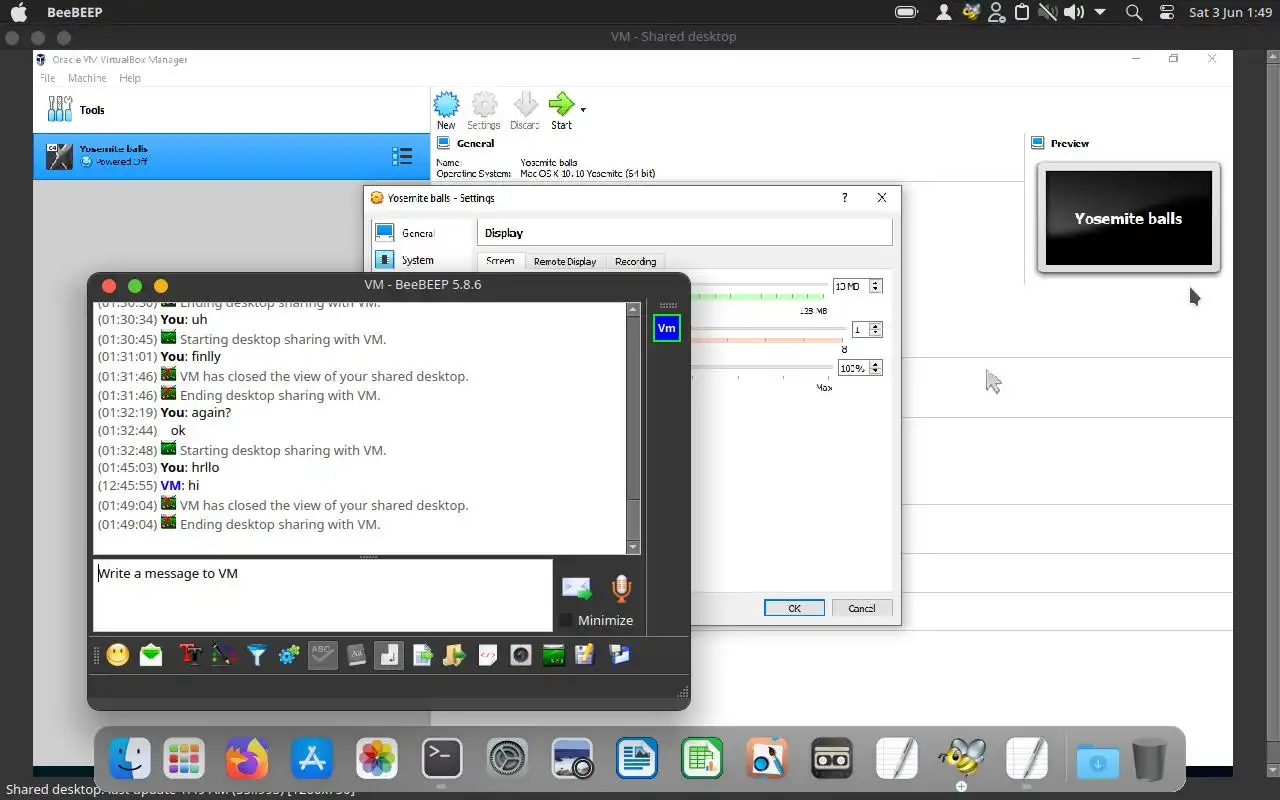
Task: Click the chat scrollbar up arrow
Action: point(632,310)
